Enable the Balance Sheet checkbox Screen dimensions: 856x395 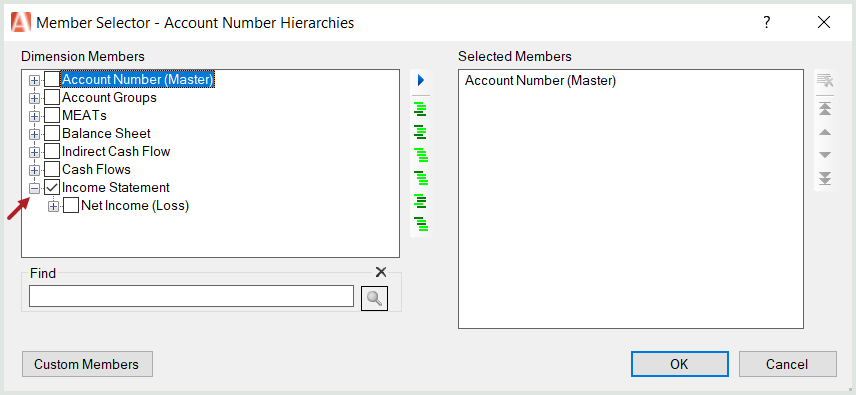pos(52,134)
